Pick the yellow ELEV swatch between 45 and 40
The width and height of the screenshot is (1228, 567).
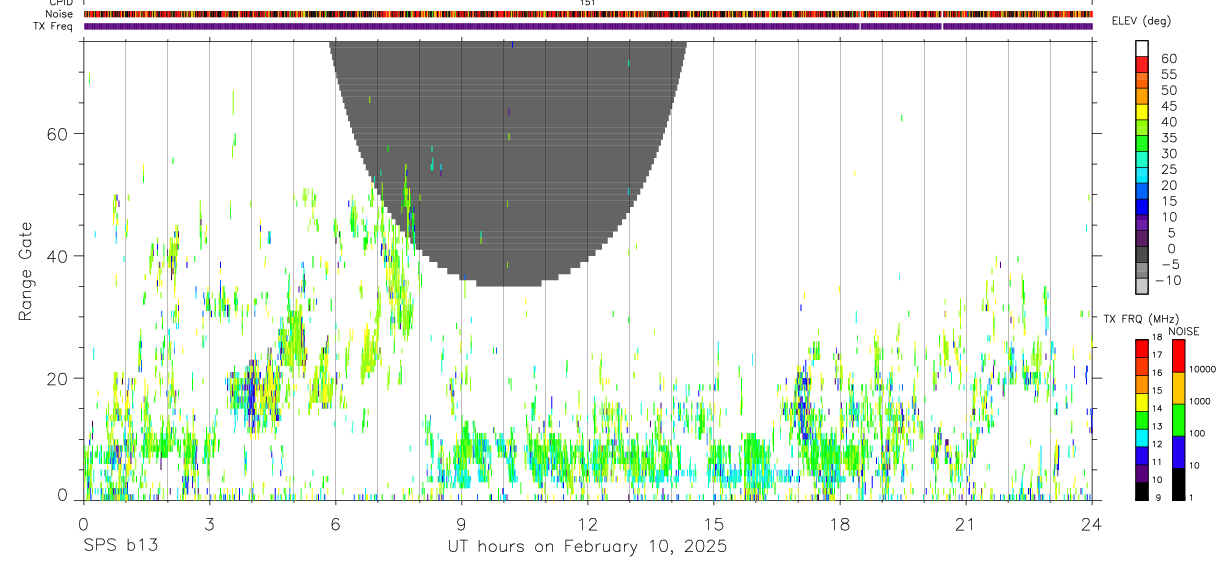(x=1142, y=112)
